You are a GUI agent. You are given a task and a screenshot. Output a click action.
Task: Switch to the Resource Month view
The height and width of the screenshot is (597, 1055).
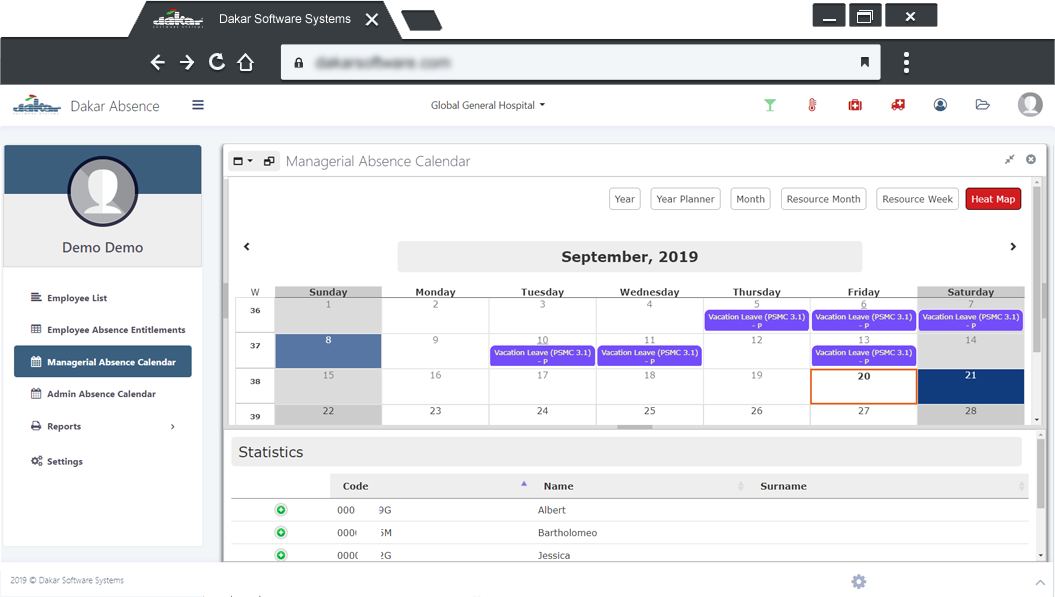[x=824, y=199]
